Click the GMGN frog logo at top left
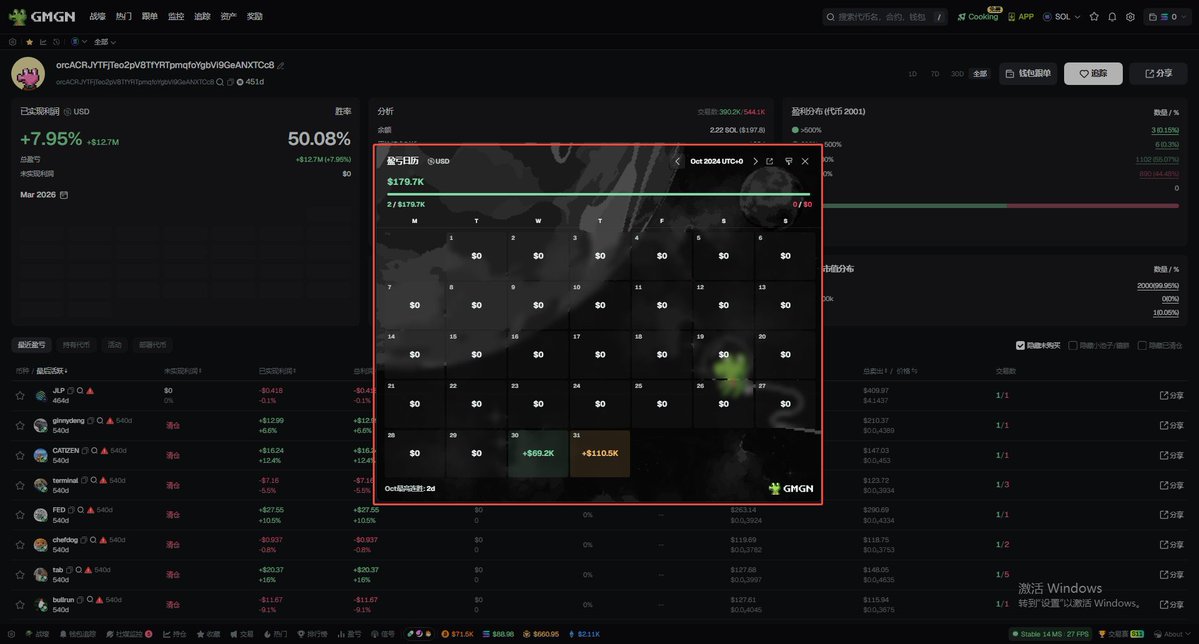This screenshot has width=1199, height=644. pos(41,16)
